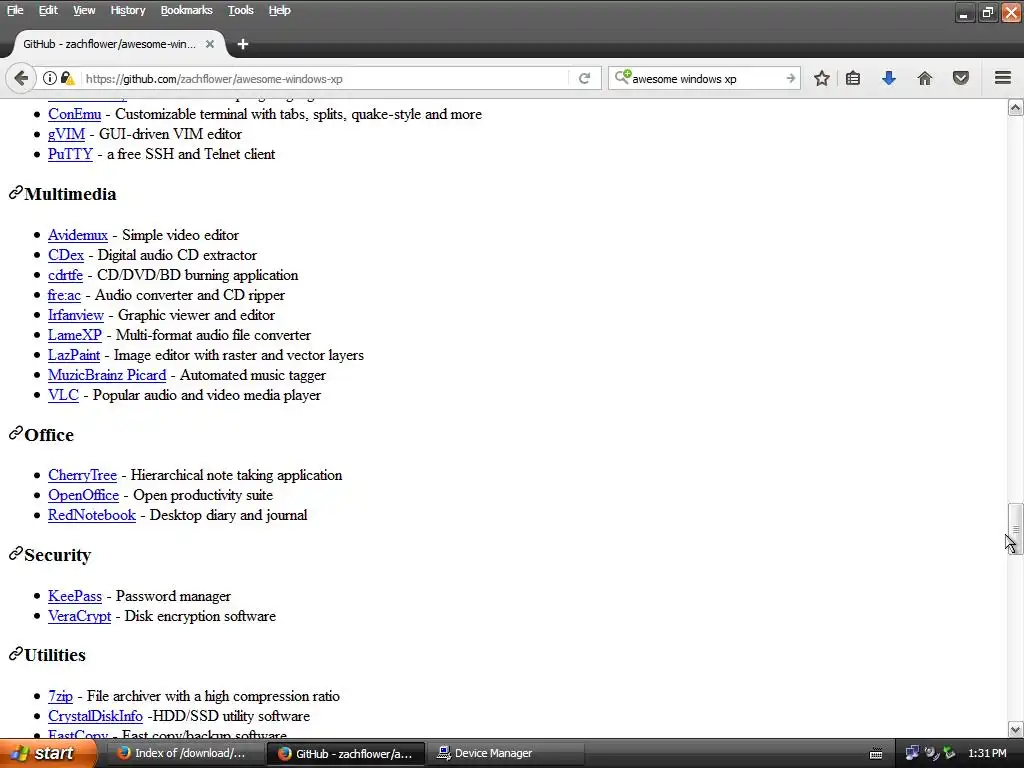Open a new tab with plus icon
1024x768 pixels.
[243, 44]
